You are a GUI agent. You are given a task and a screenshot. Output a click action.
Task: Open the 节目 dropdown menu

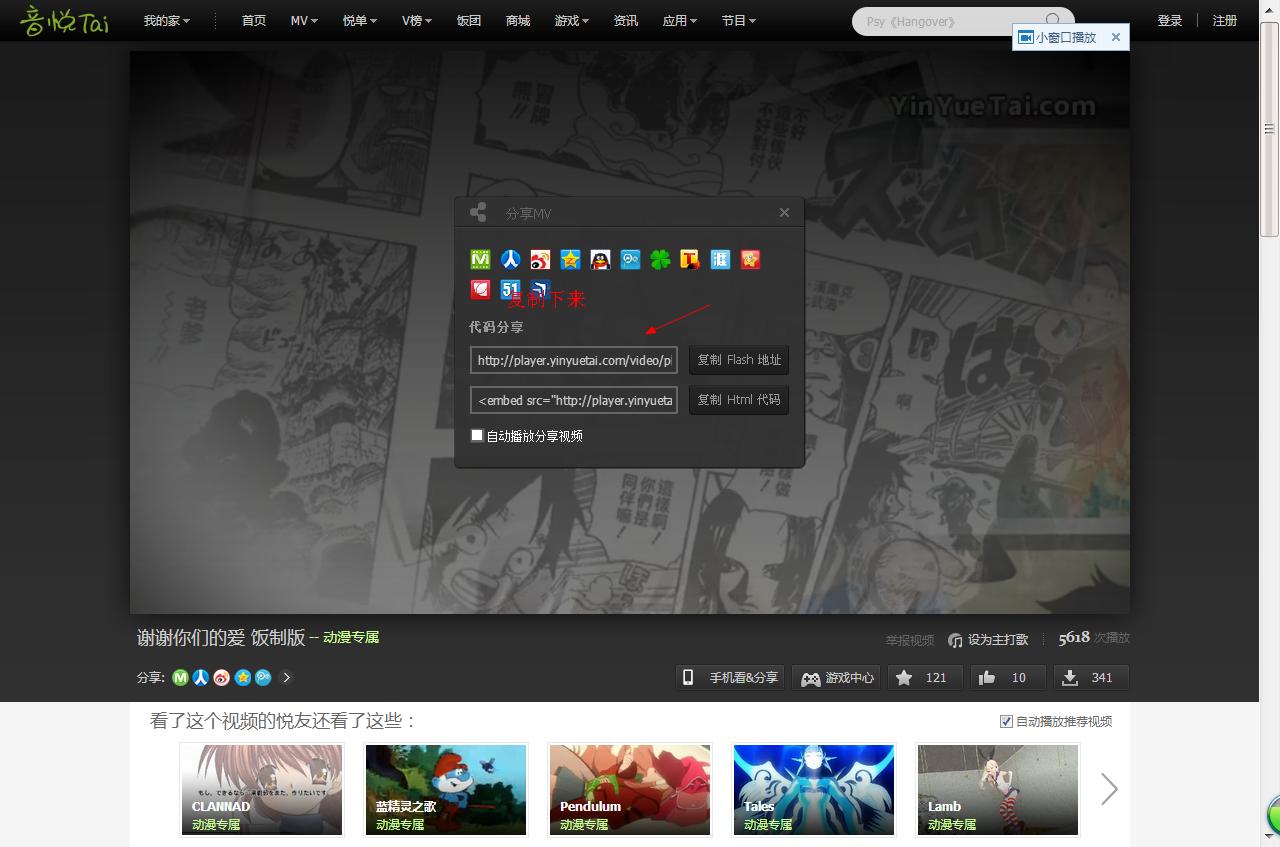click(739, 20)
